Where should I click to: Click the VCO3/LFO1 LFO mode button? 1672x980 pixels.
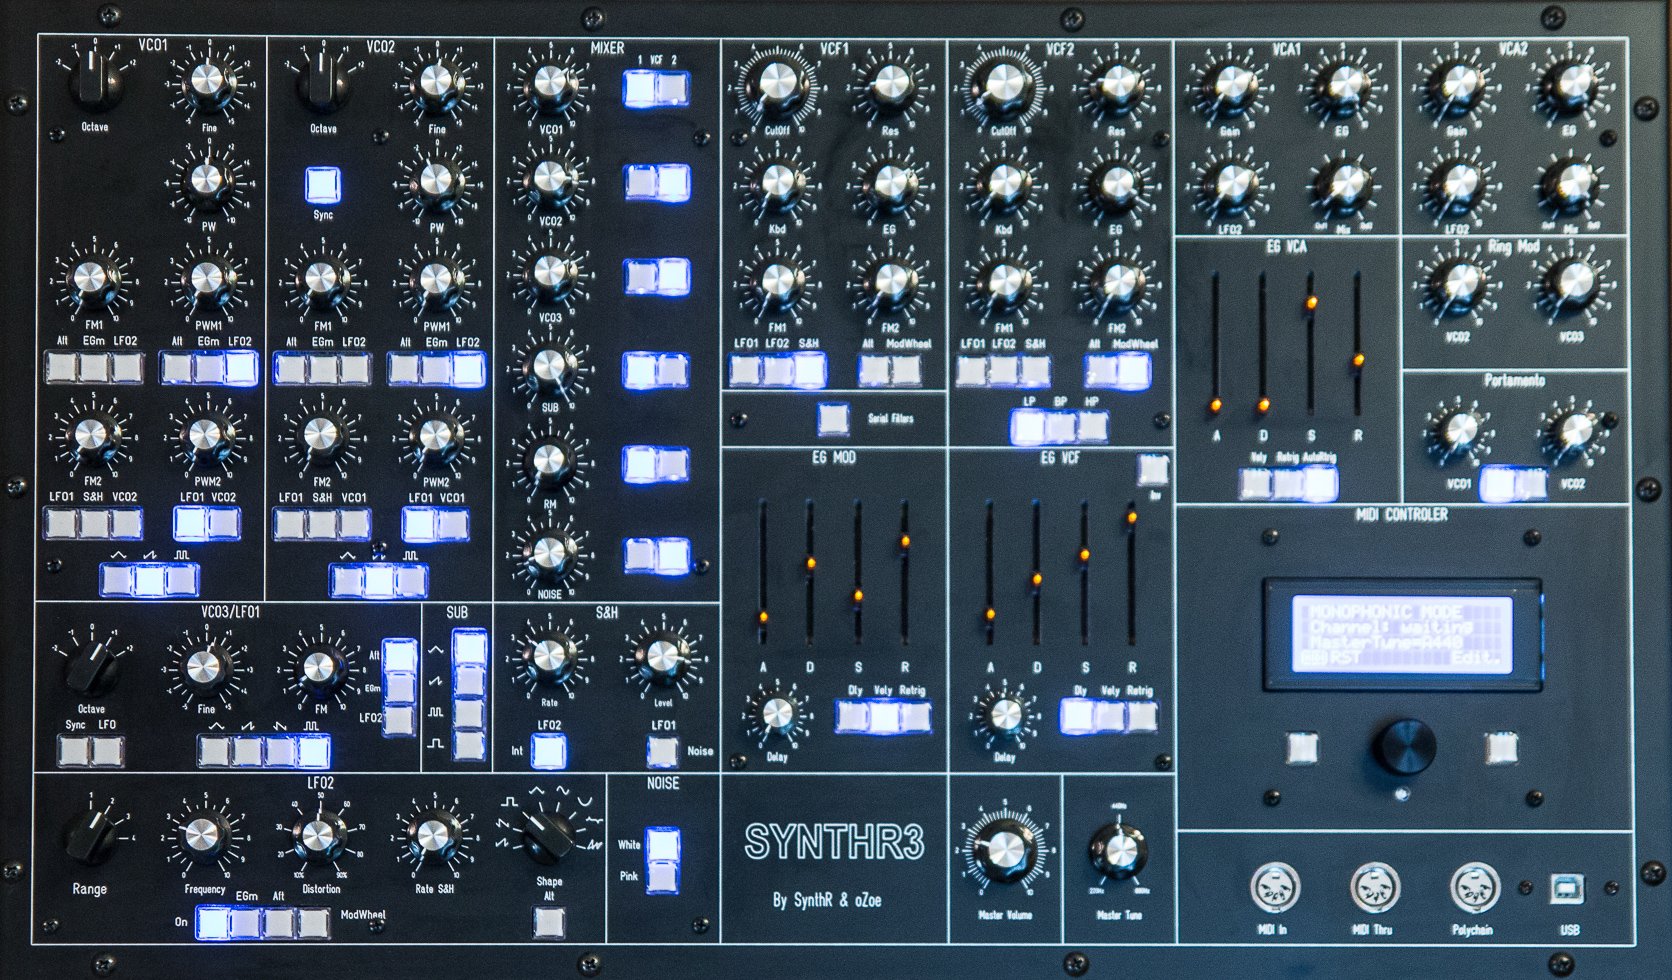coord(107,750)
